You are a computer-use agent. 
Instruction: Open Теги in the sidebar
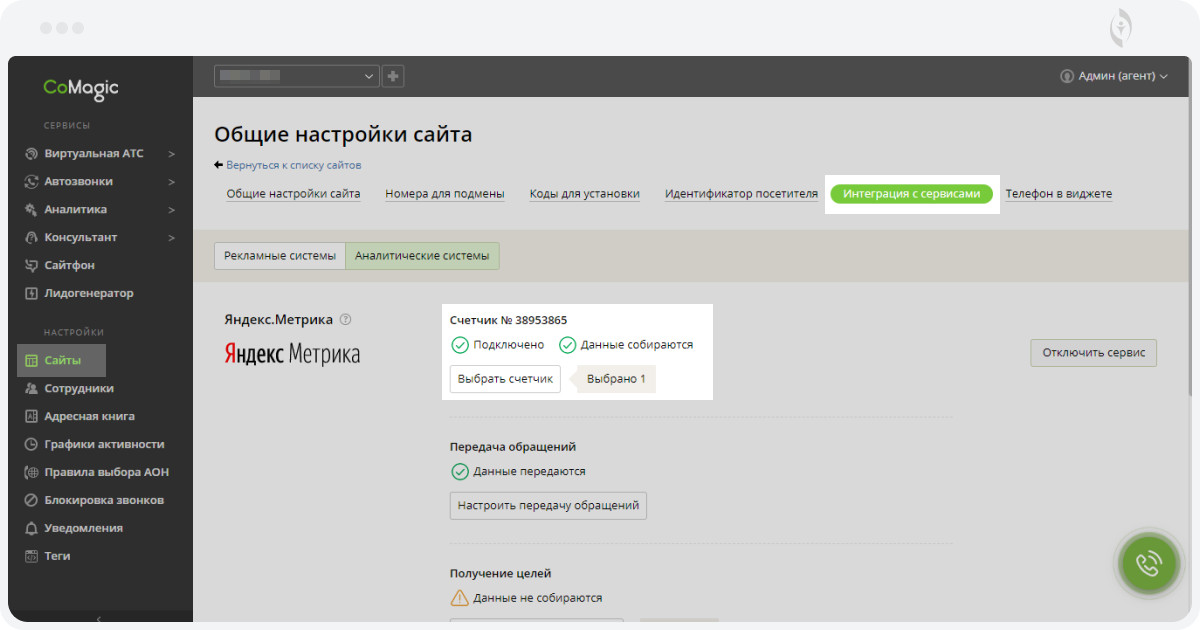point(57,556)
